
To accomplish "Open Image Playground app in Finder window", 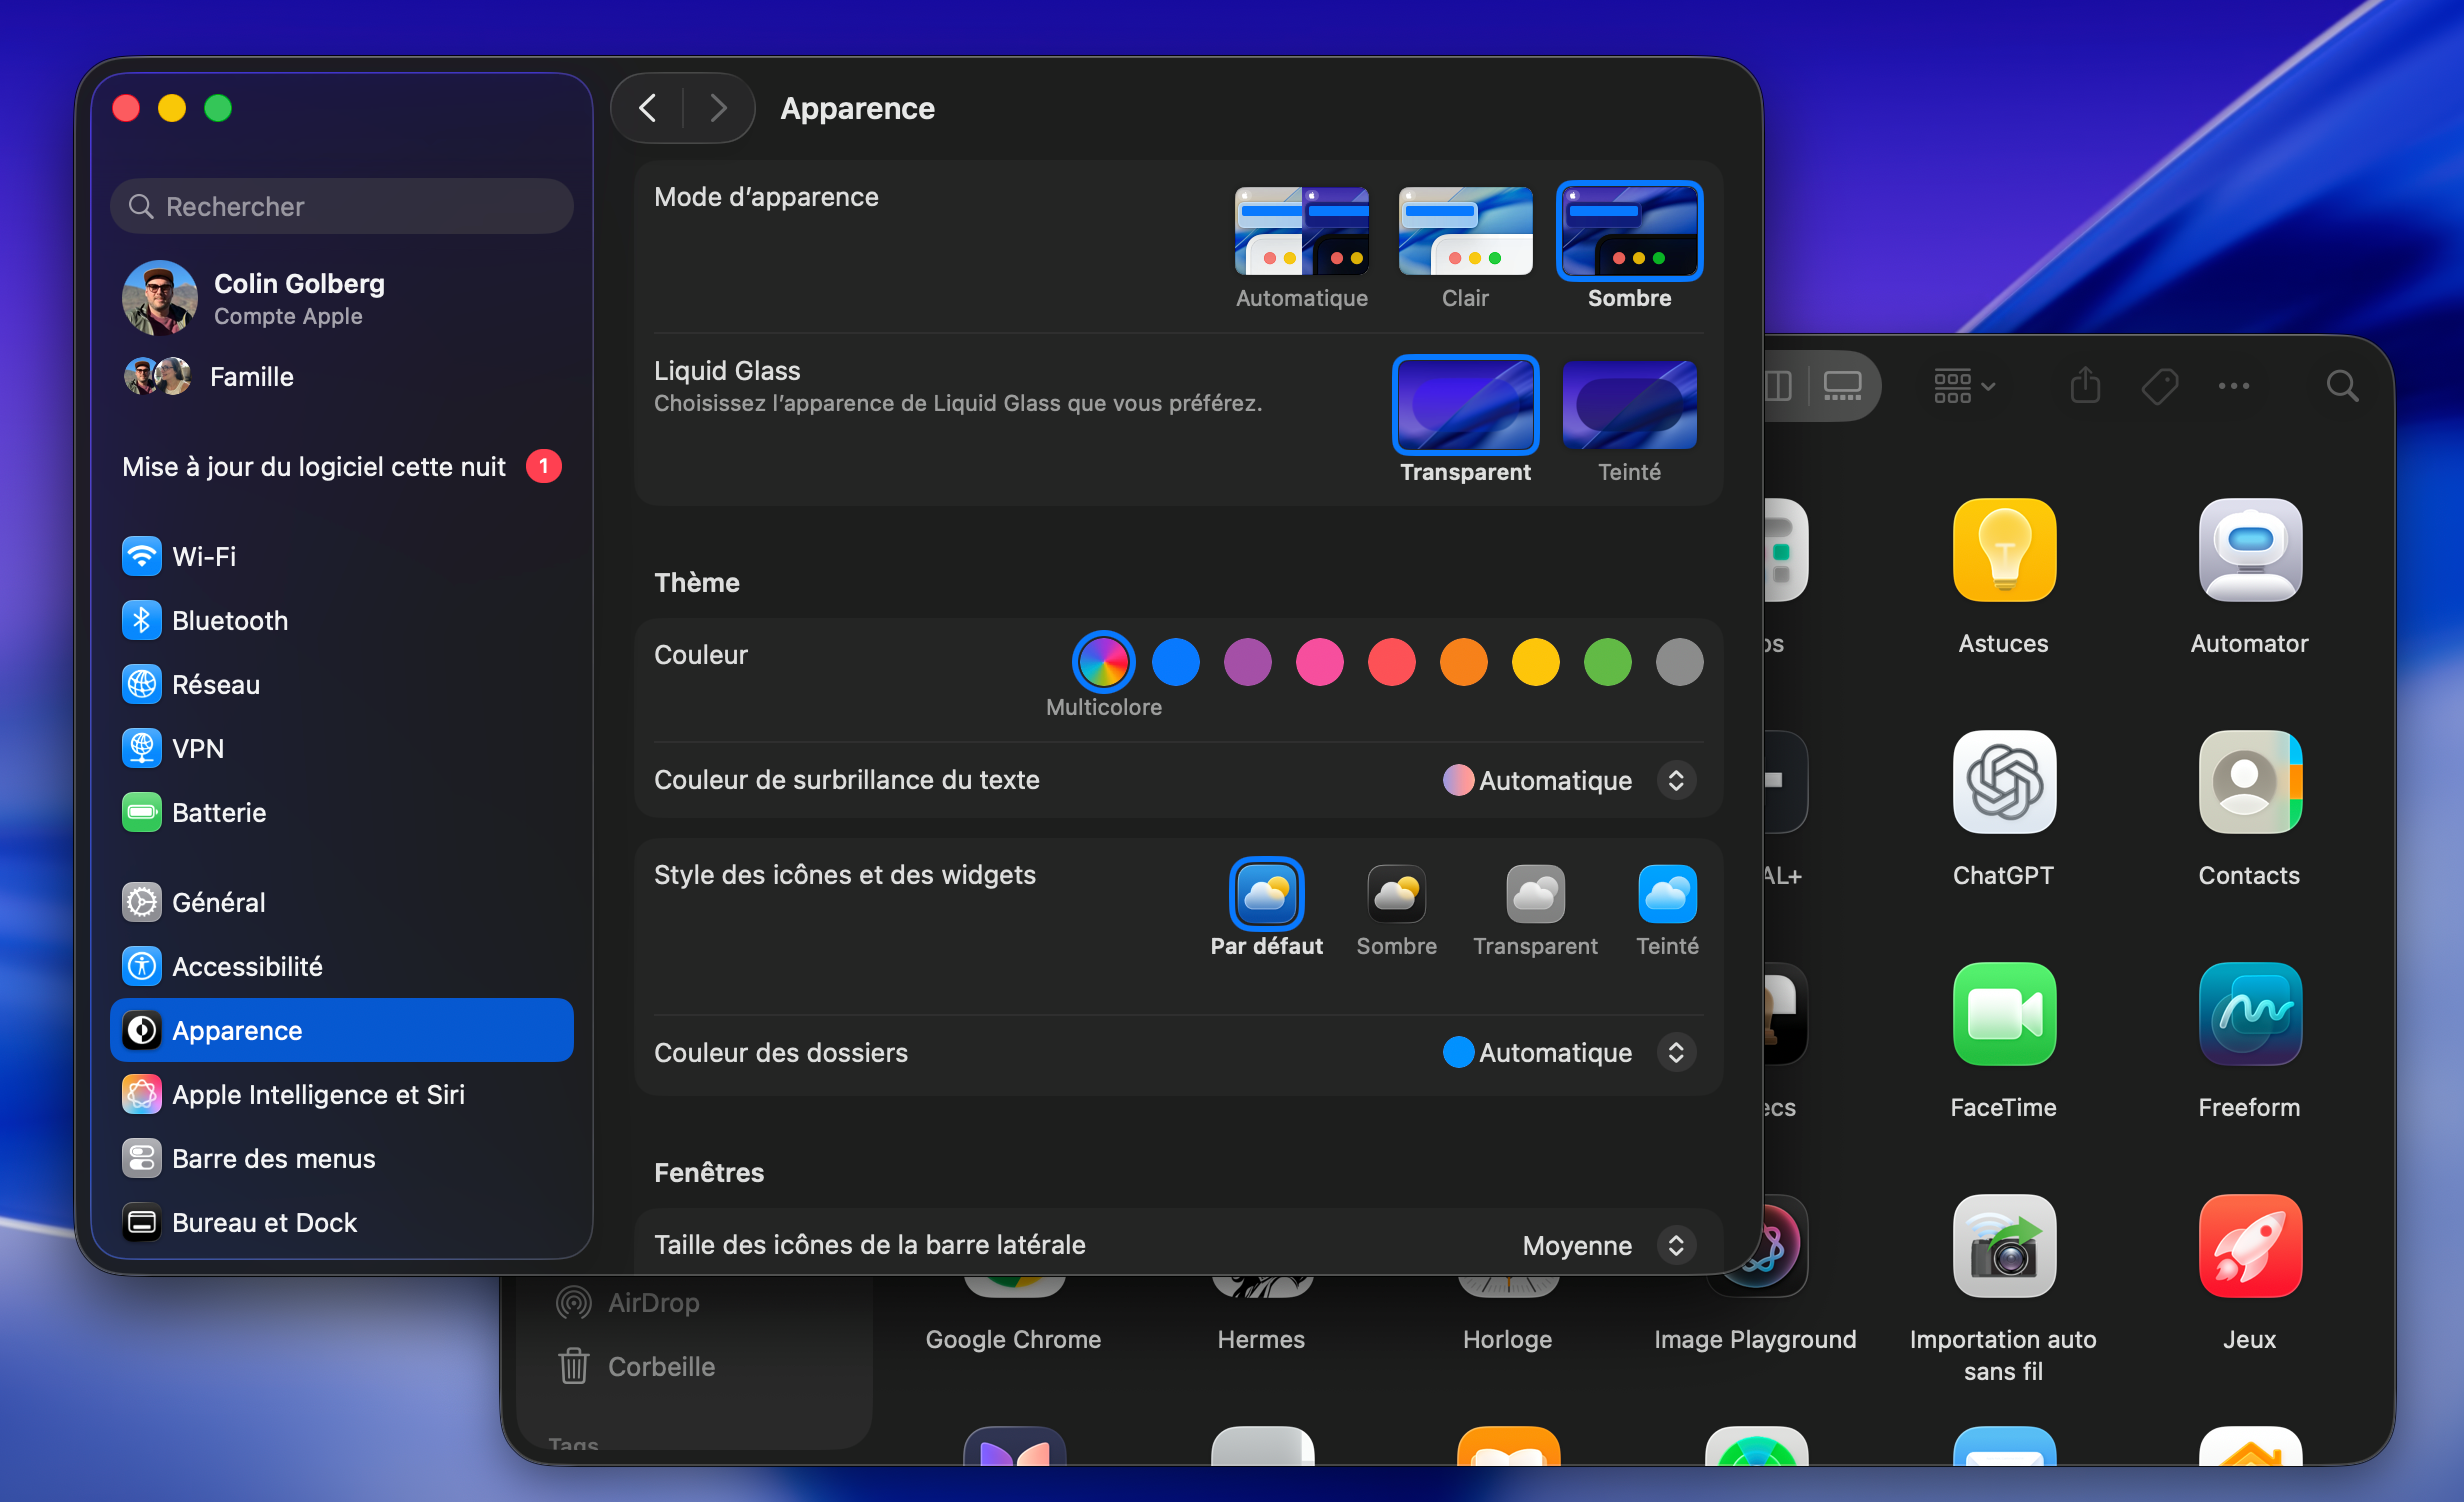I will pos(1755,1338).
